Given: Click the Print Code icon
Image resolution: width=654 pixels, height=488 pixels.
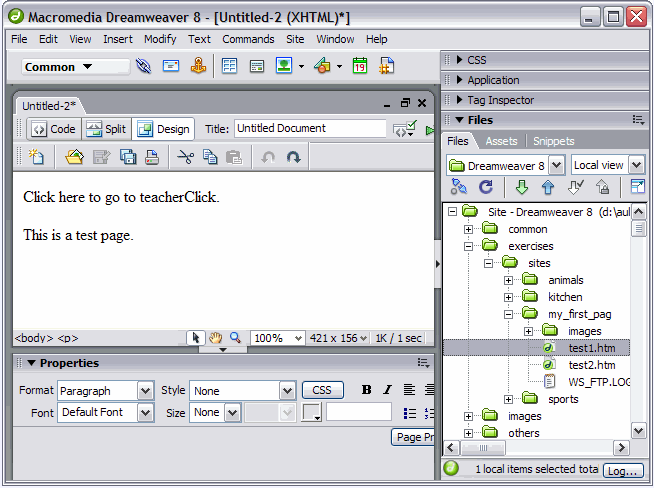Looking at the screenshot, I should click(x=152, y=157).
